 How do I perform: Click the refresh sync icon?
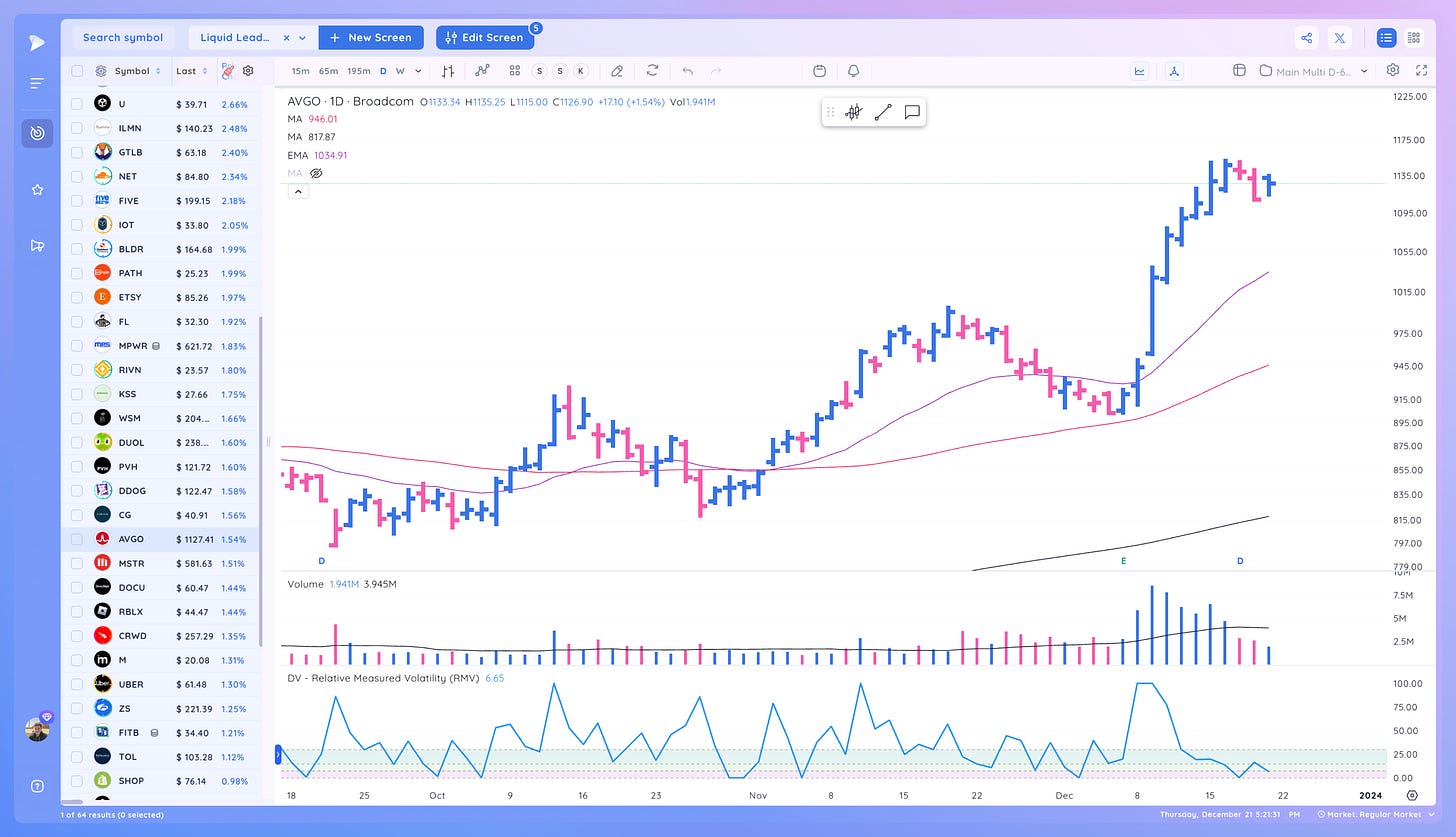click(x=652, y=71)
